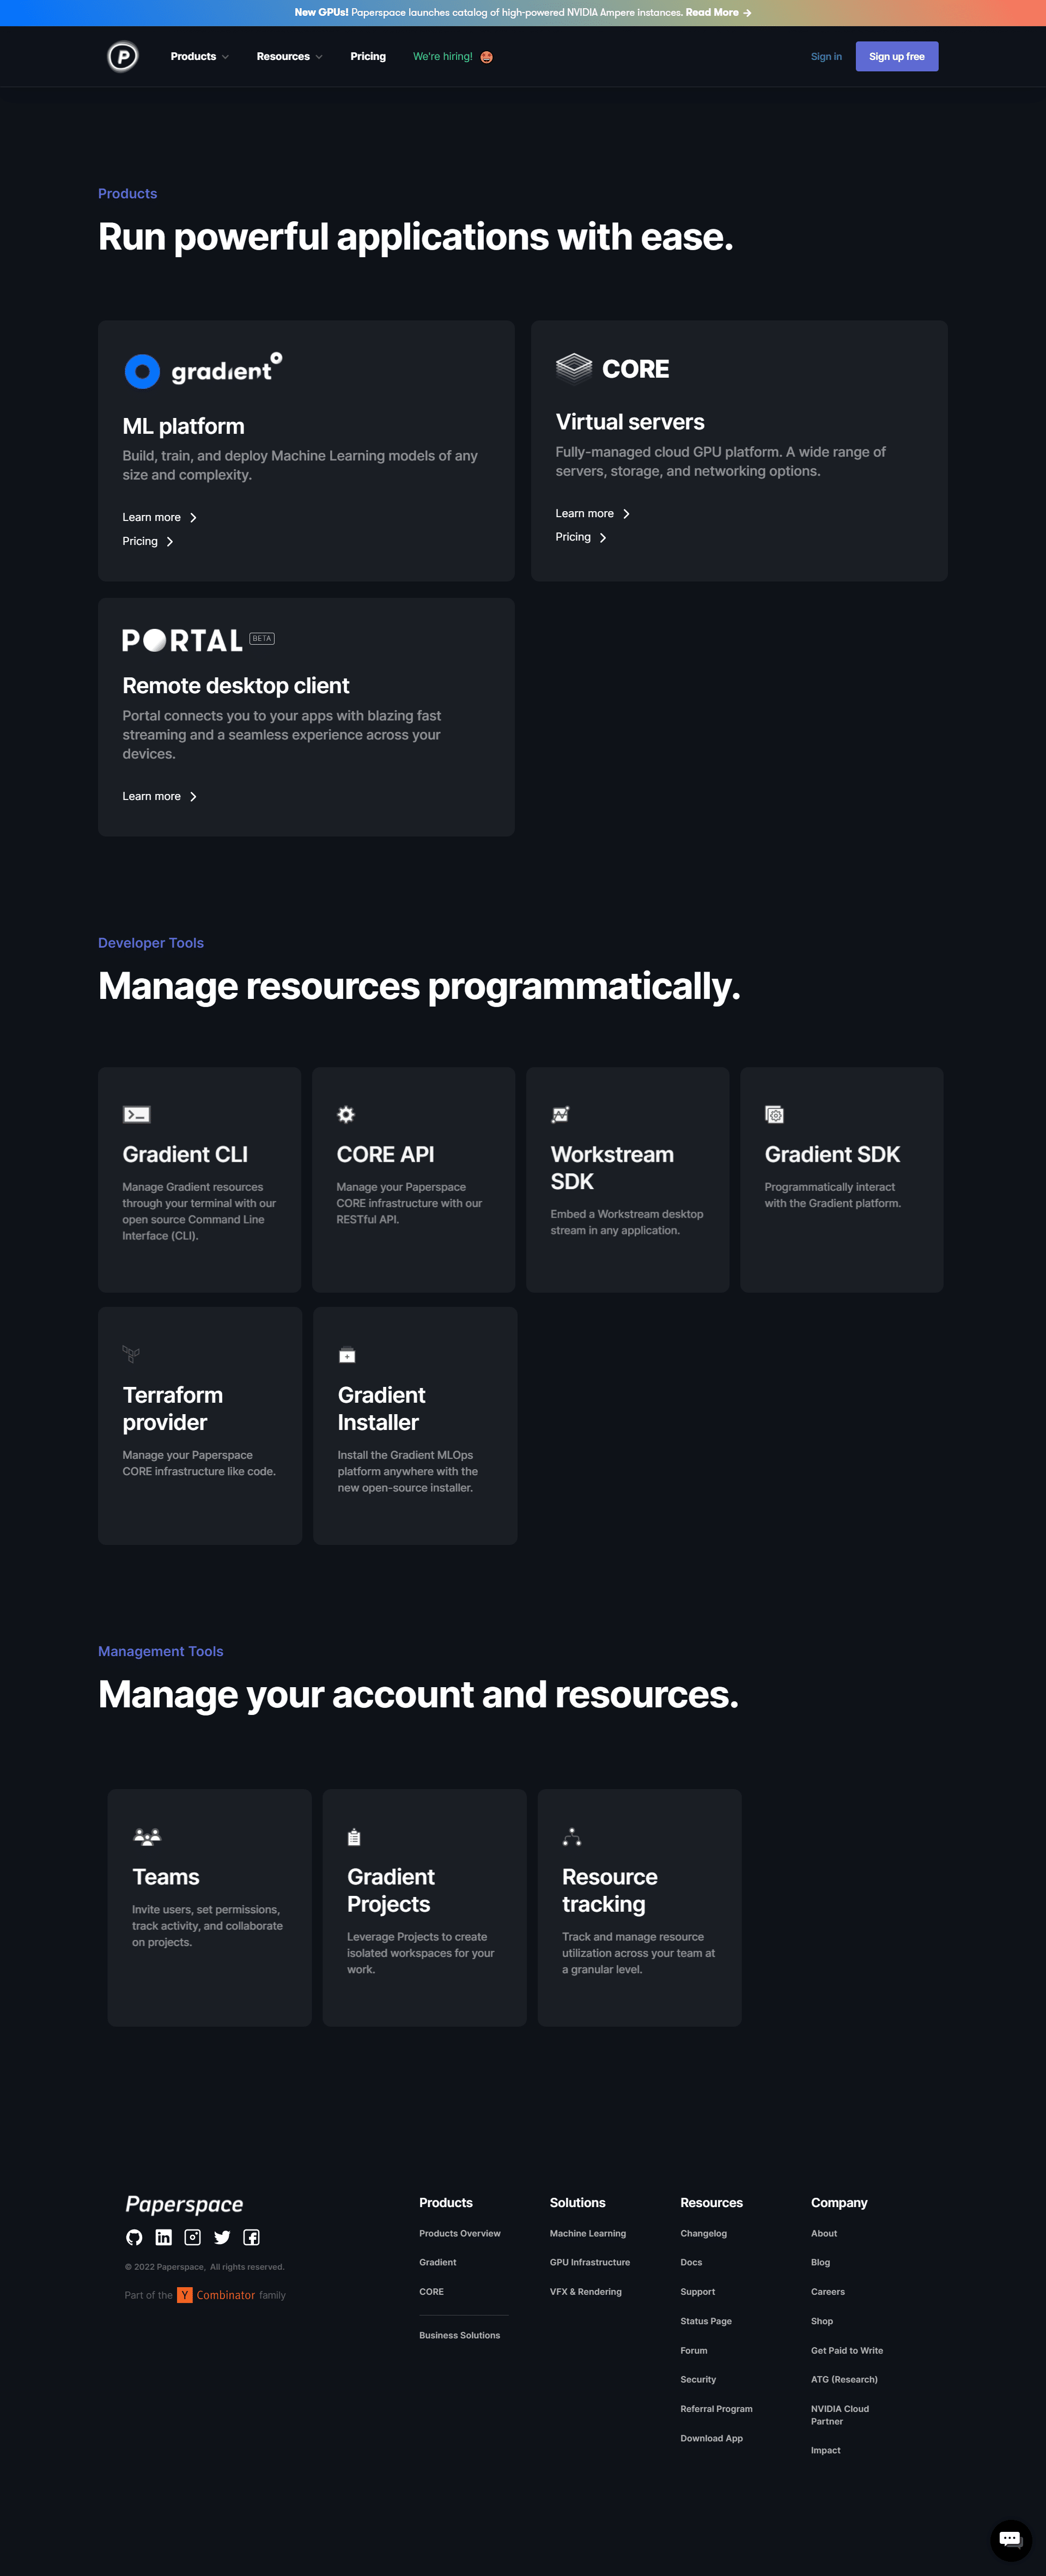This screenshot has height=2576, width=1046.
Task: Open Changelog in the footer
Action: [x=704, y=2233]
